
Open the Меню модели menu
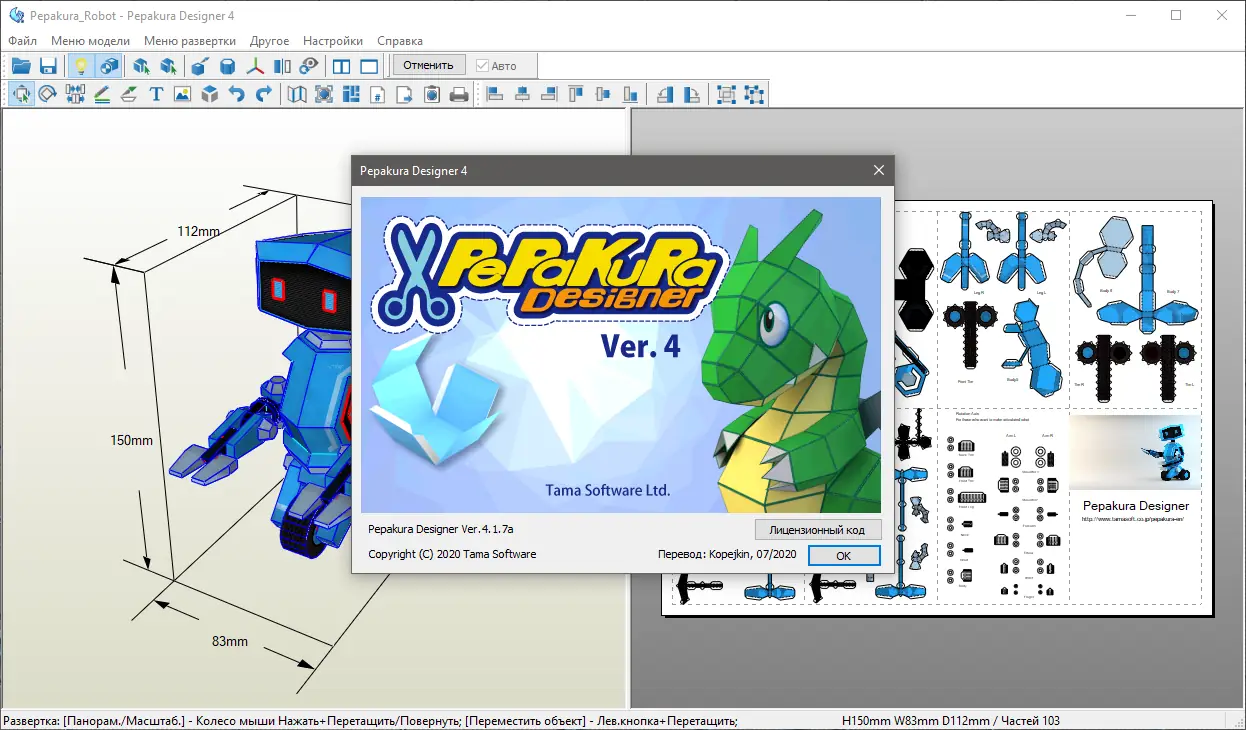91,41
